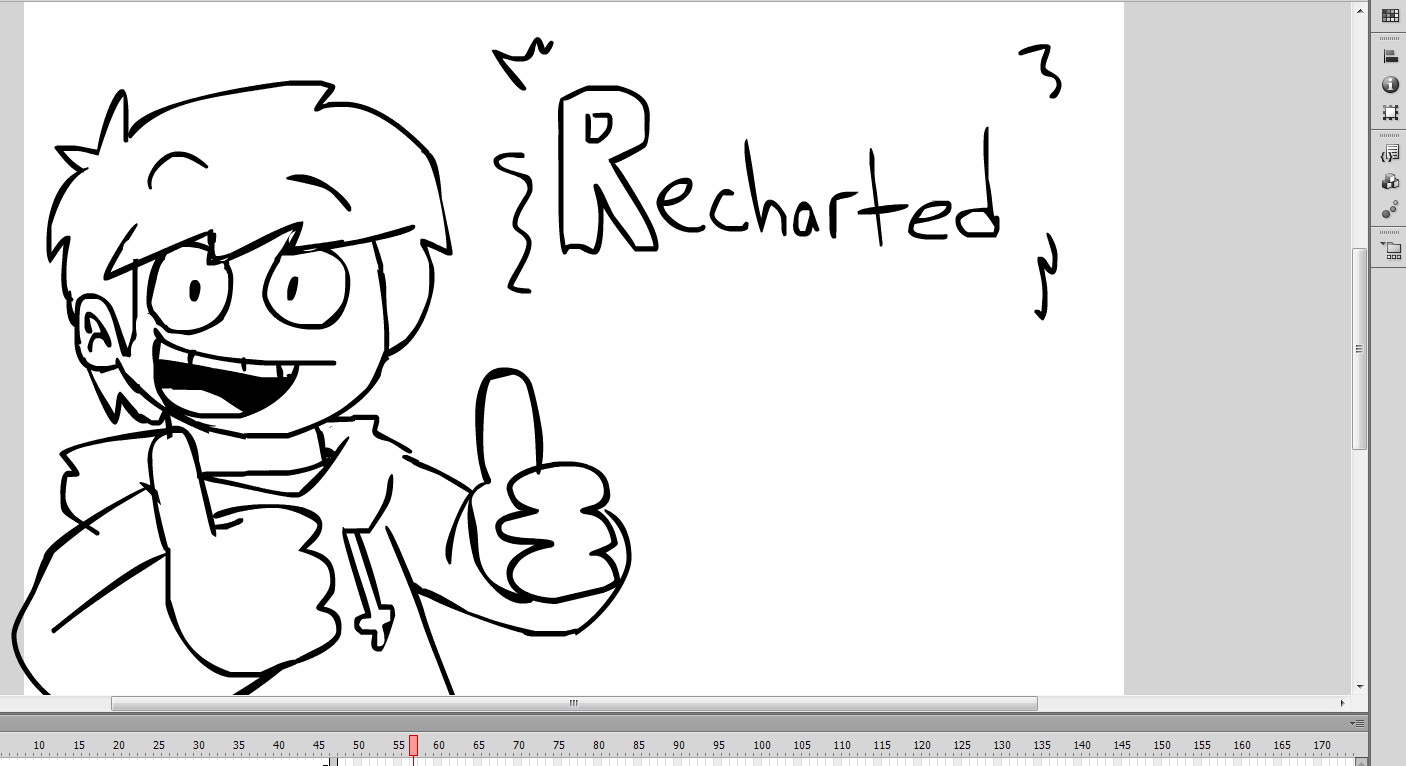
Task: Open the Info panel icon
Action: (1390, 85)
